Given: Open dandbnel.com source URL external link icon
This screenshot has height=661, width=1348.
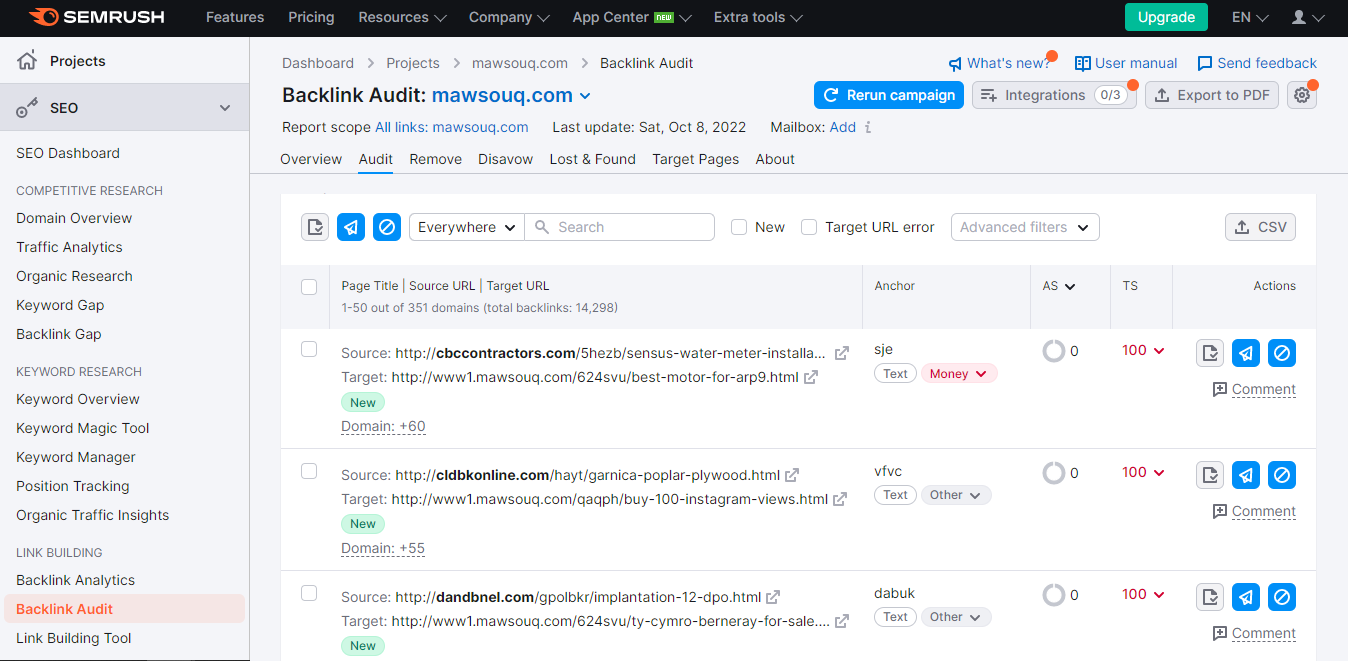Looking at the screenshot, I should coord(773,597).
